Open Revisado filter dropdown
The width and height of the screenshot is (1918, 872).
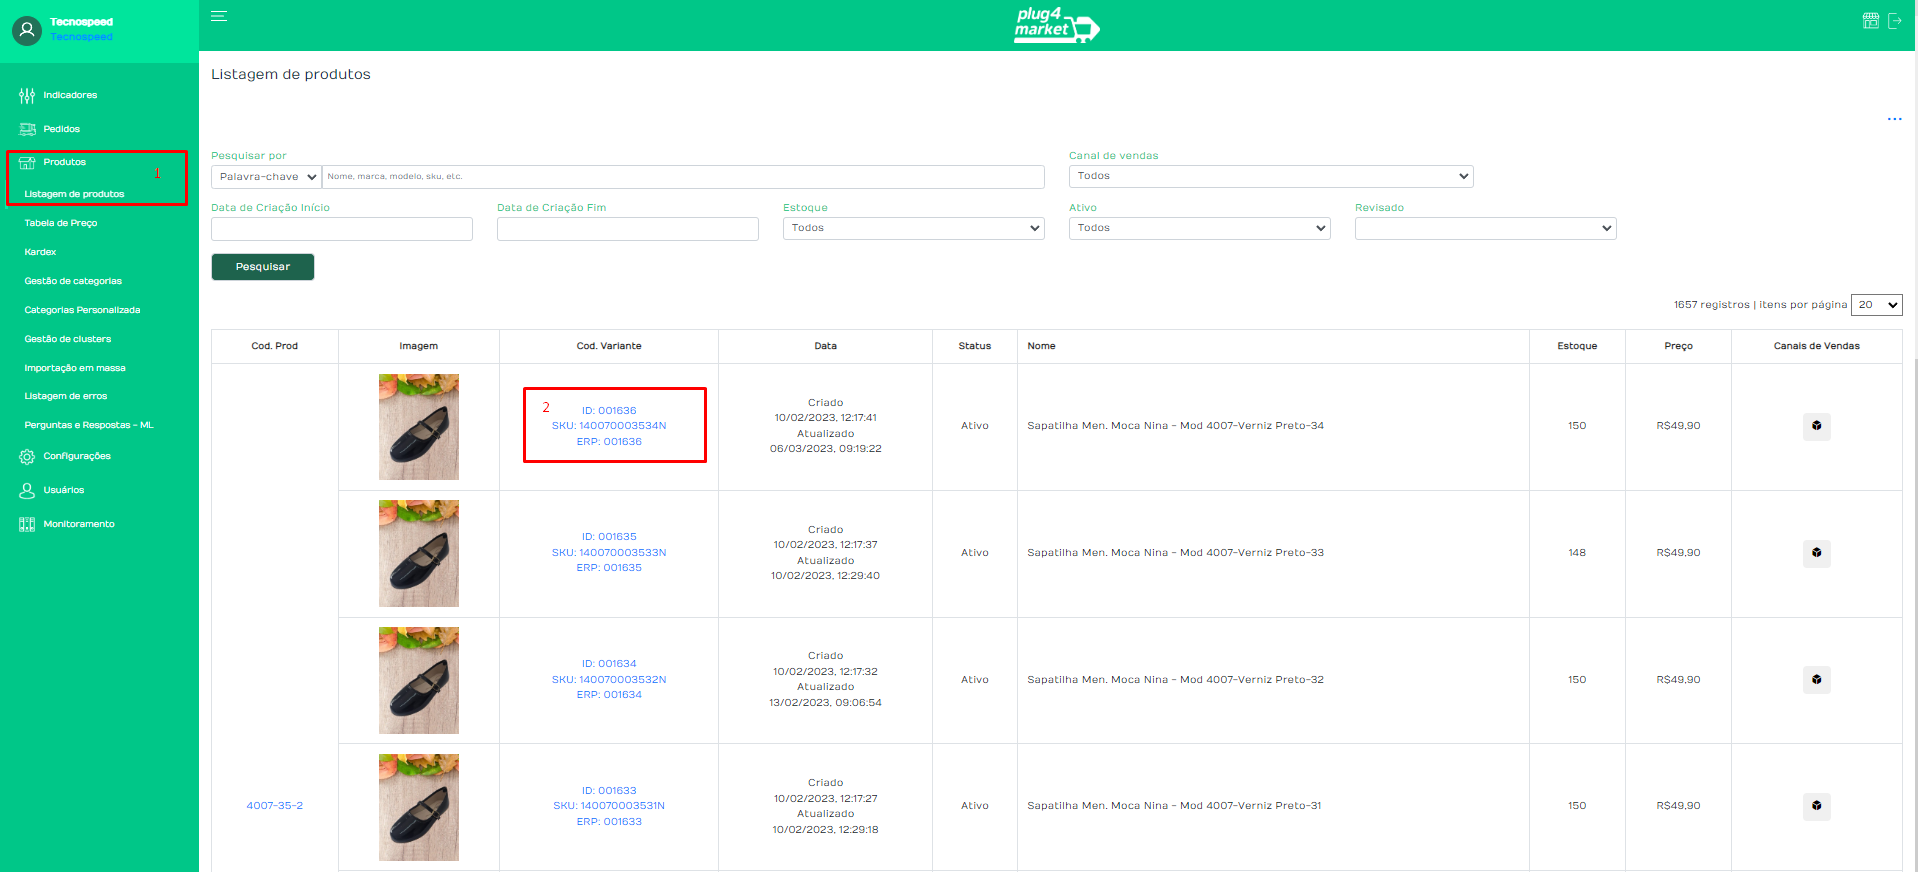(x=1486, y=228)
